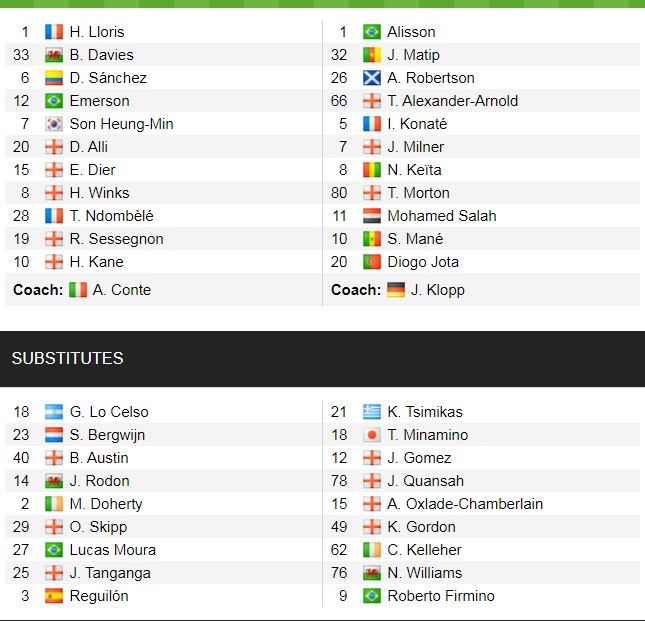Click the Scotland flag beside A. Robertson
Viewport: 645px width, 621px height.
[372, 78]
